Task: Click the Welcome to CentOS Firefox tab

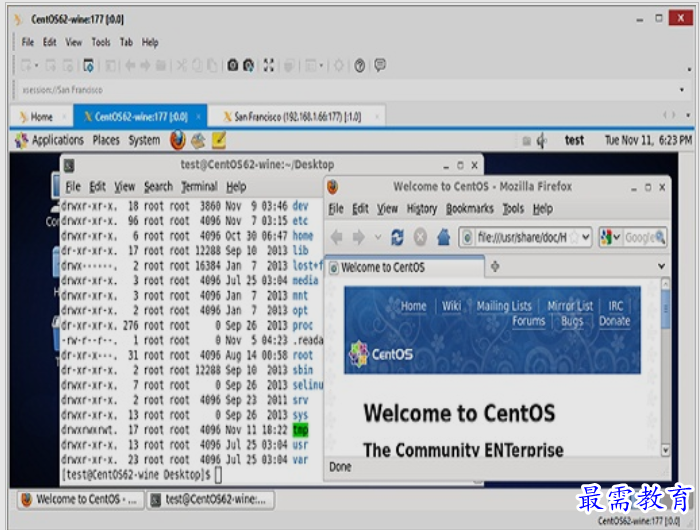Action: tap(405, 267)
